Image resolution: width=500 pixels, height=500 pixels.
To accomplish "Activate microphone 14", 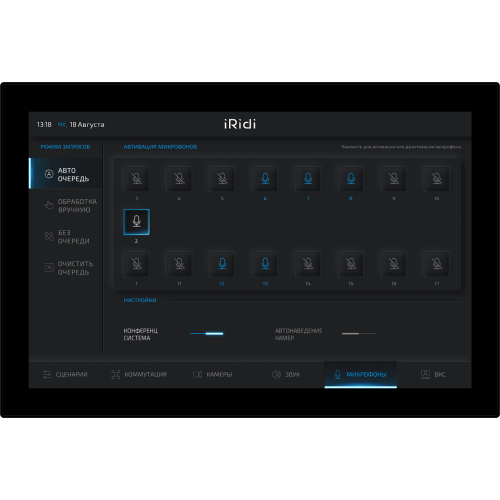I will pyautogui.click(x=308, y=264).
